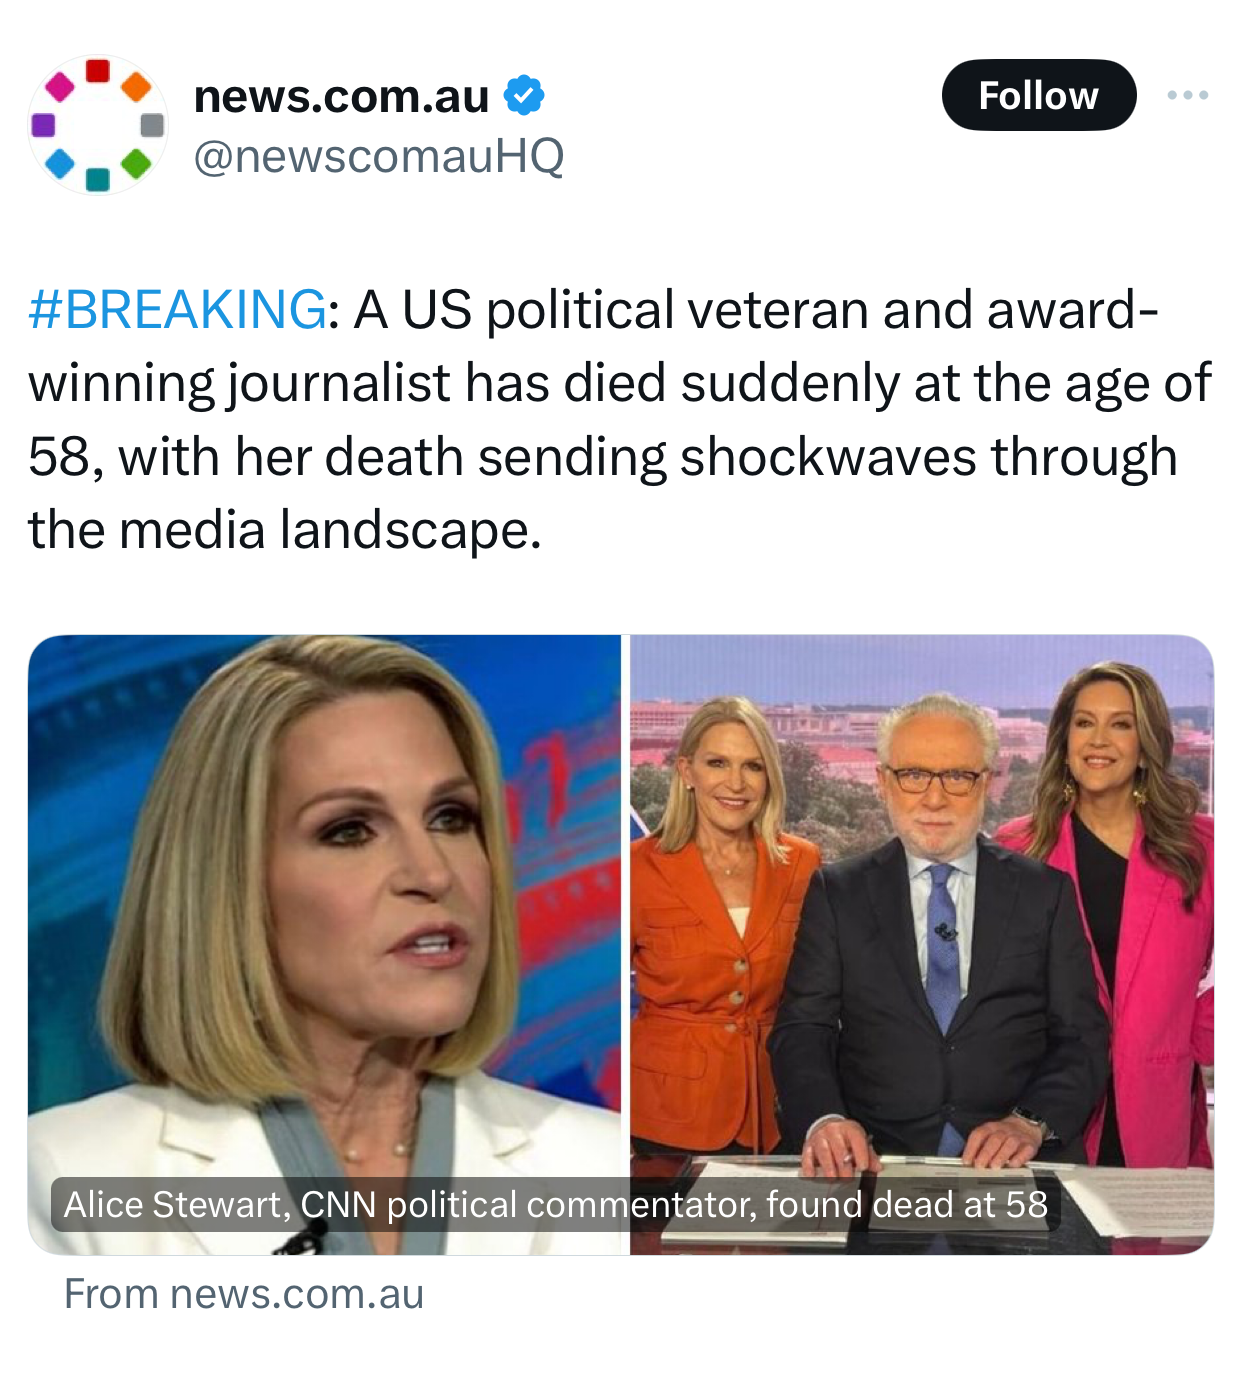
Task: Open the three-dot more options menu
Action: click(x=1187, y=95)
